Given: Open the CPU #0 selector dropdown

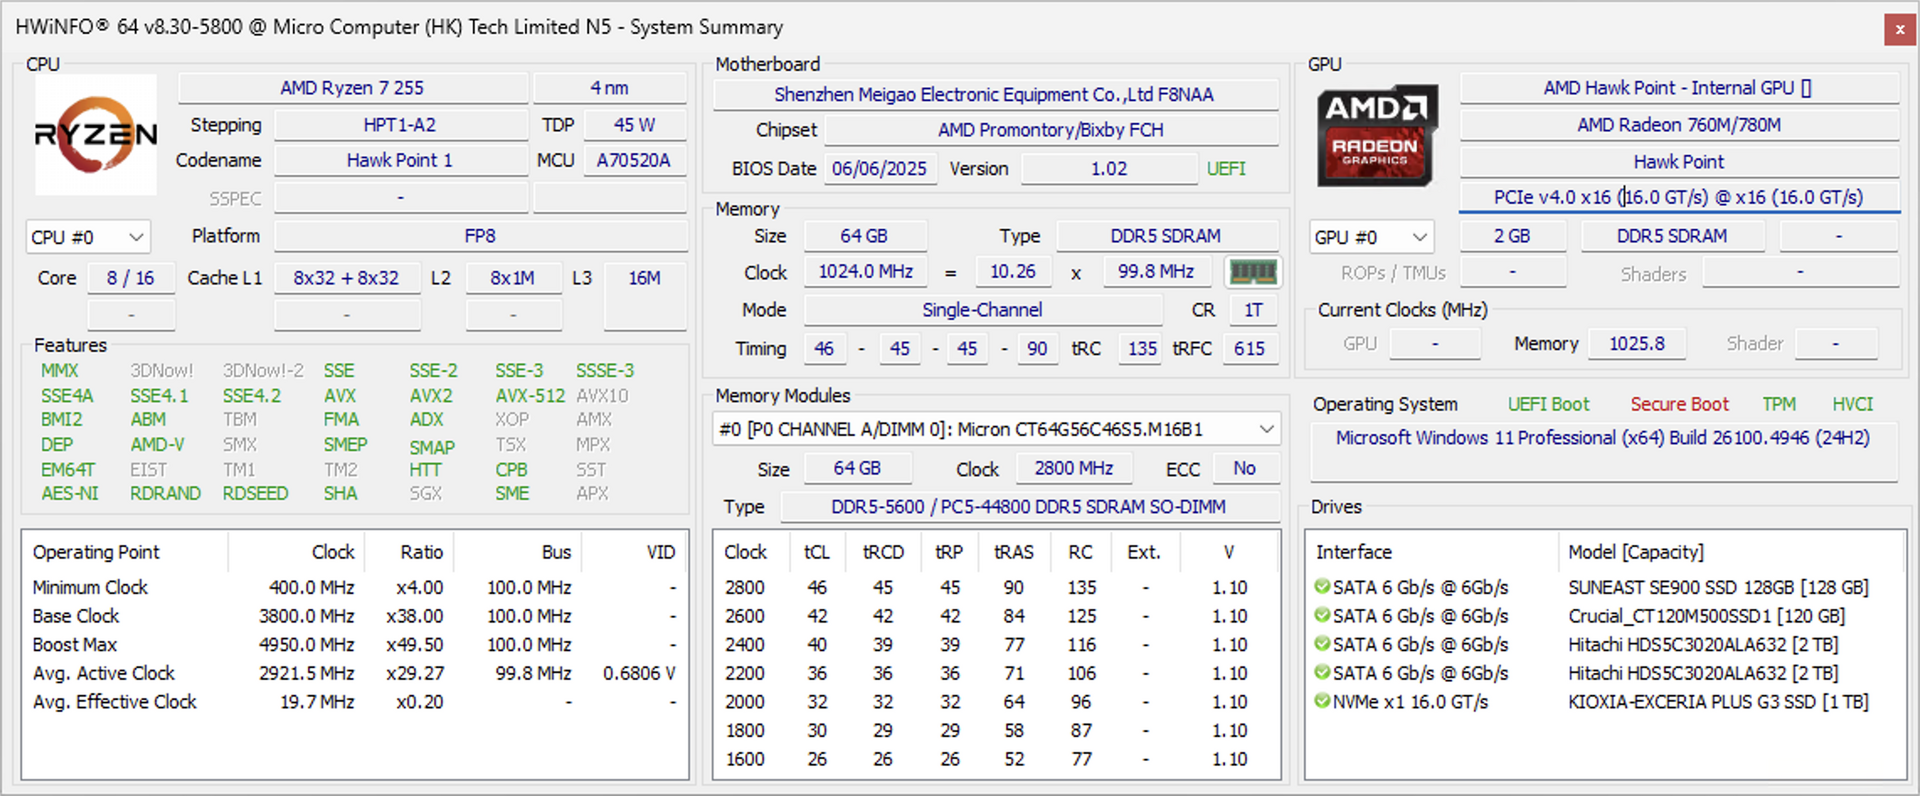Looking at the screenshot, I should click(x=89, y=237).
